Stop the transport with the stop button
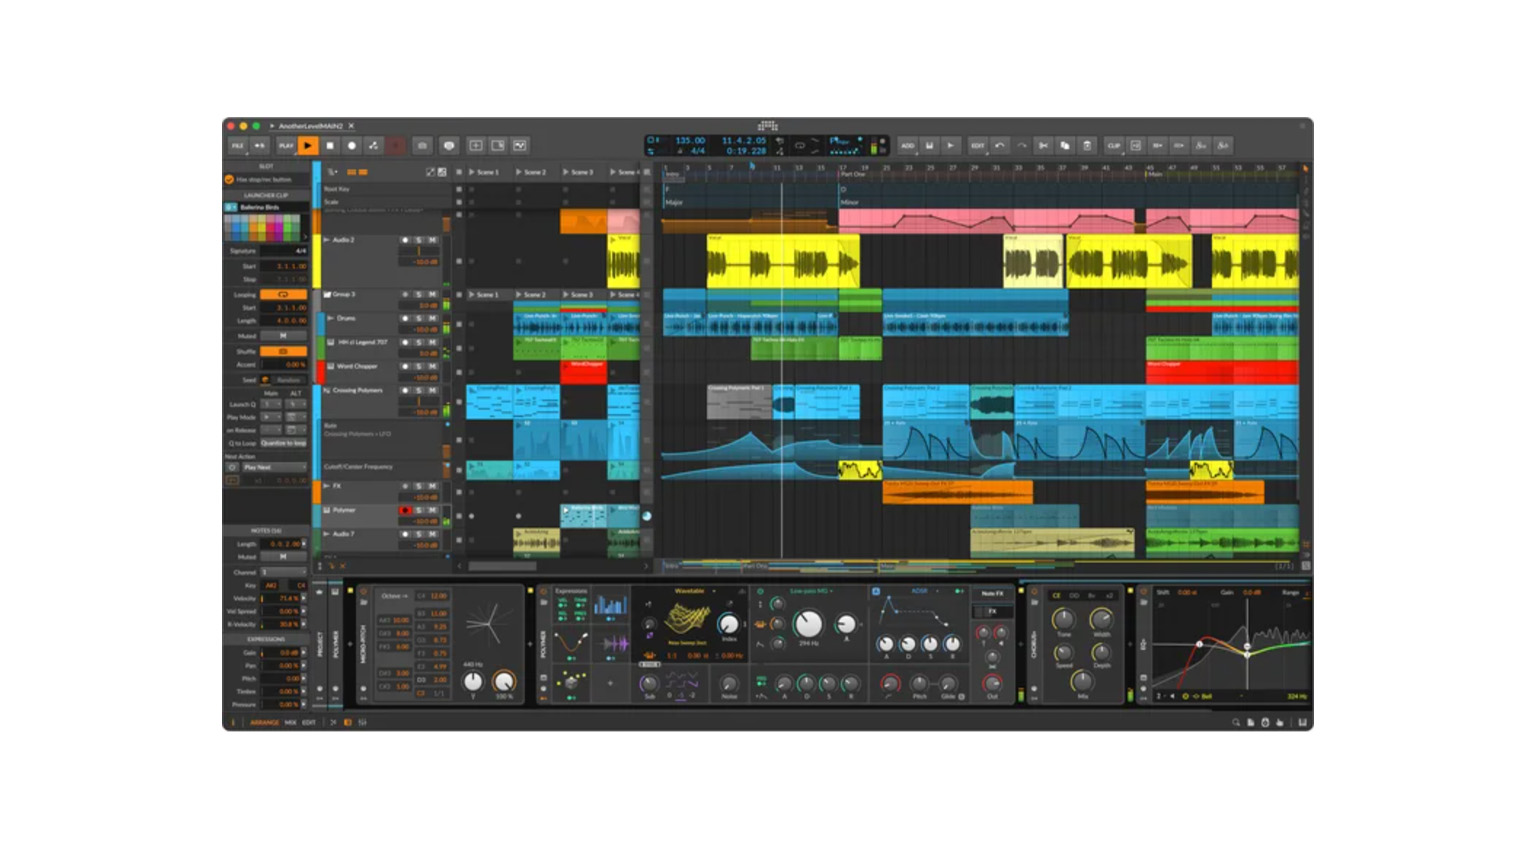The width and height of the screenshot is (1540, 850). tap(330, 146)
